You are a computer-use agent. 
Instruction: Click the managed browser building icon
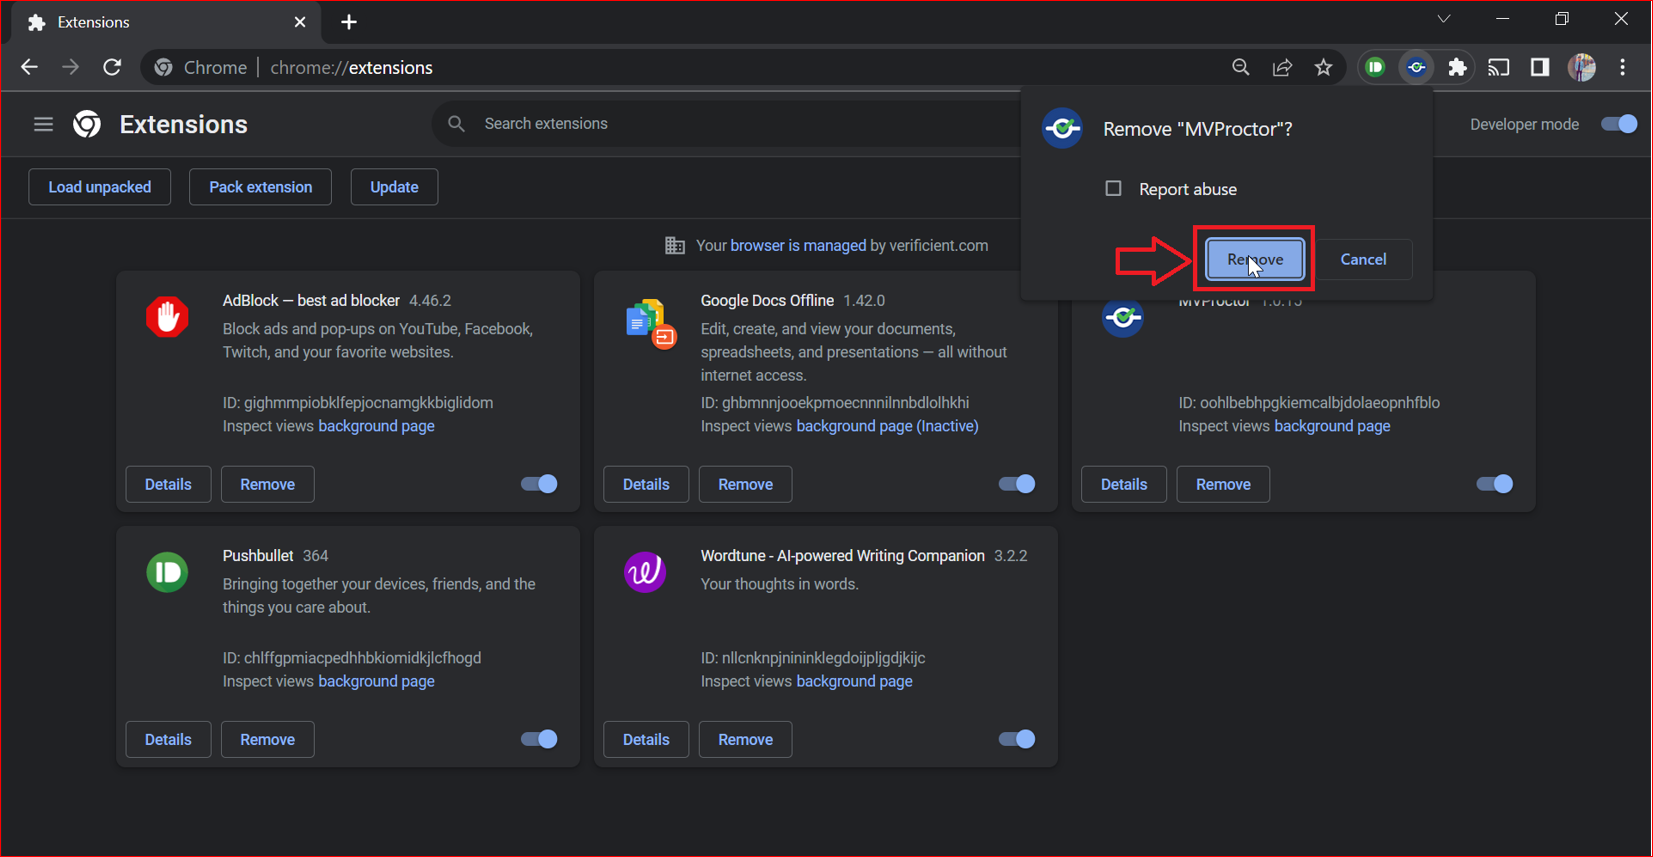coord(675,245)
